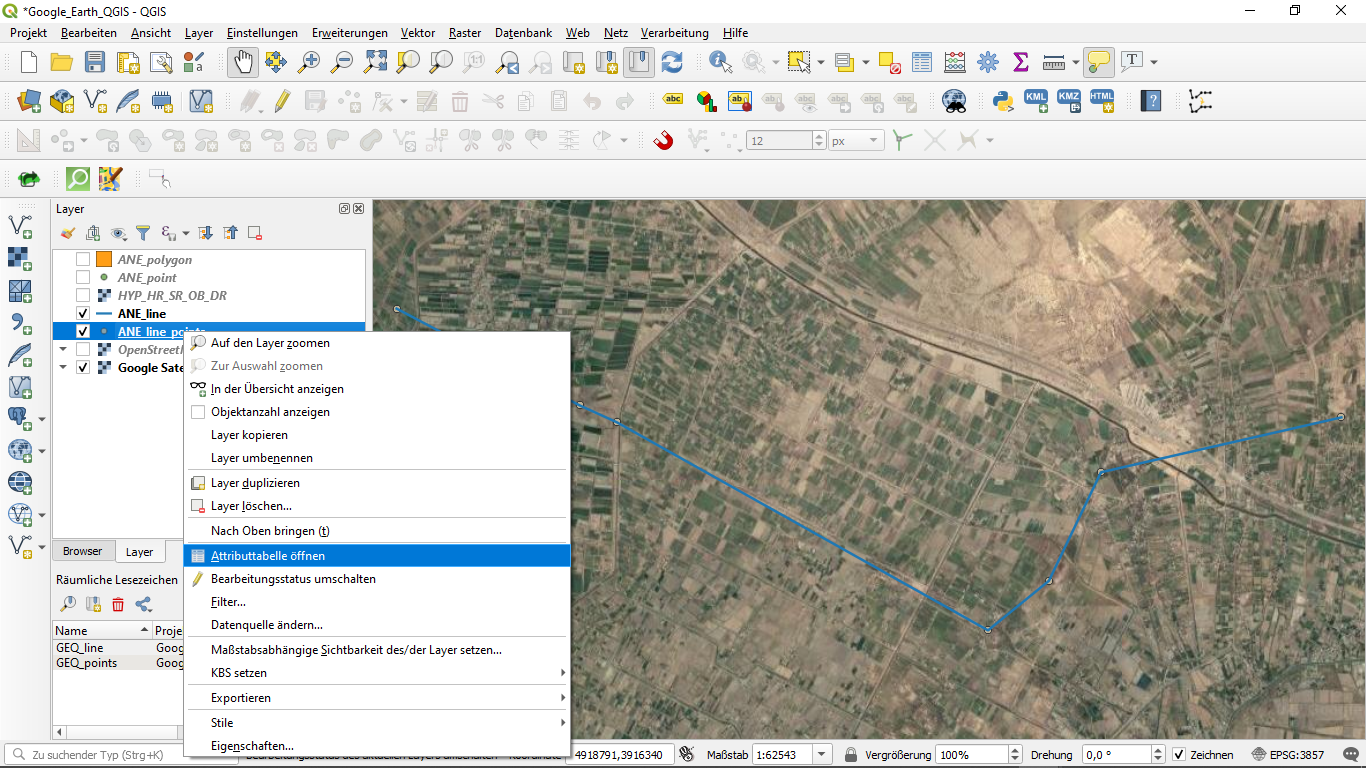Screen dimensions: 1366x768
Task: Open the help book icon
Action: 1151,101
